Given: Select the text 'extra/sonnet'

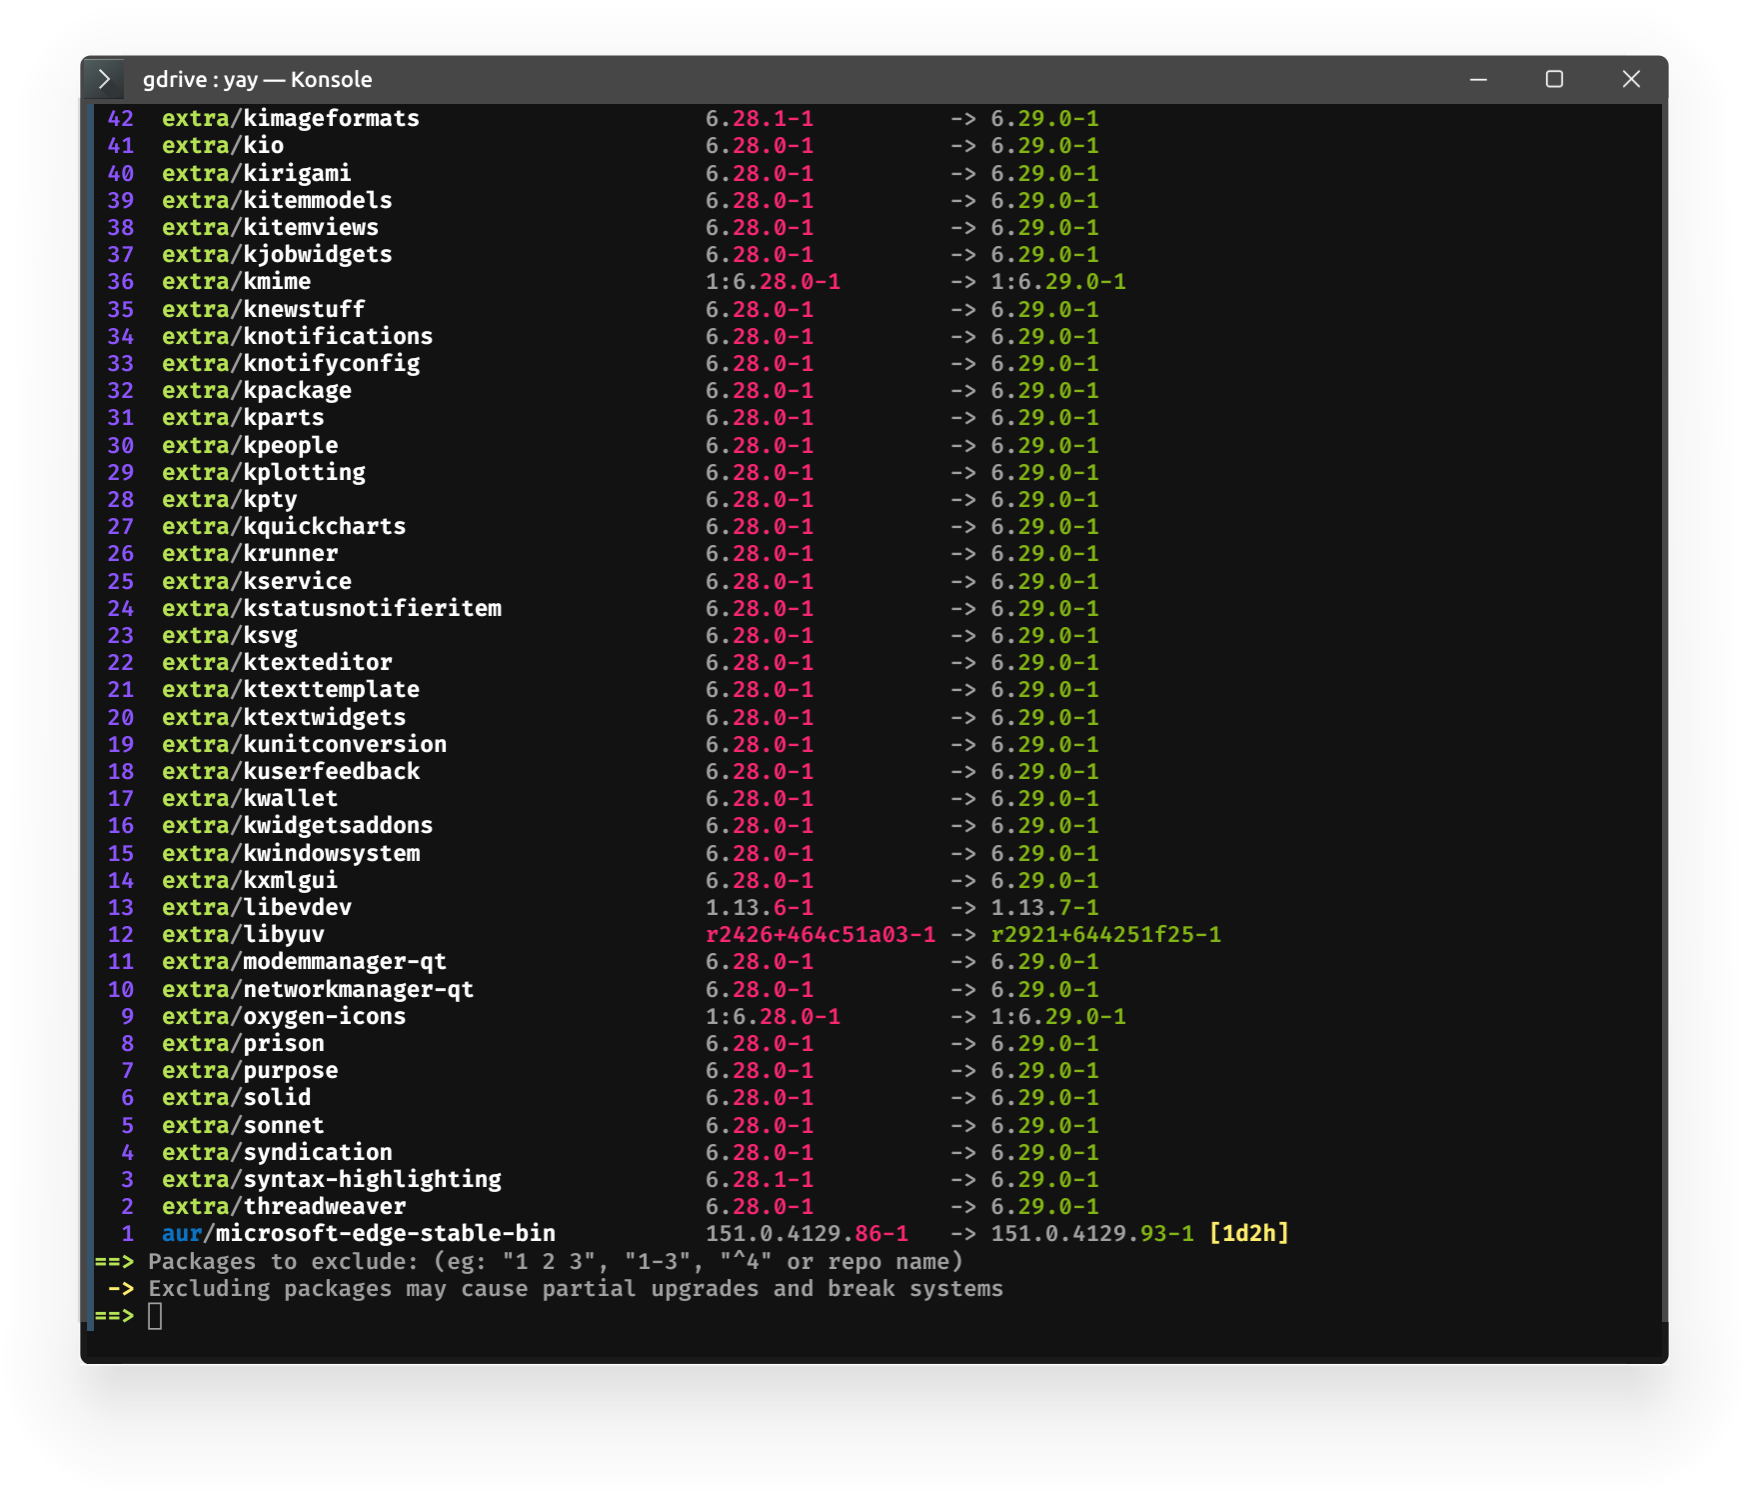Looking at the screenshot, I should (x=243, y=1126).
